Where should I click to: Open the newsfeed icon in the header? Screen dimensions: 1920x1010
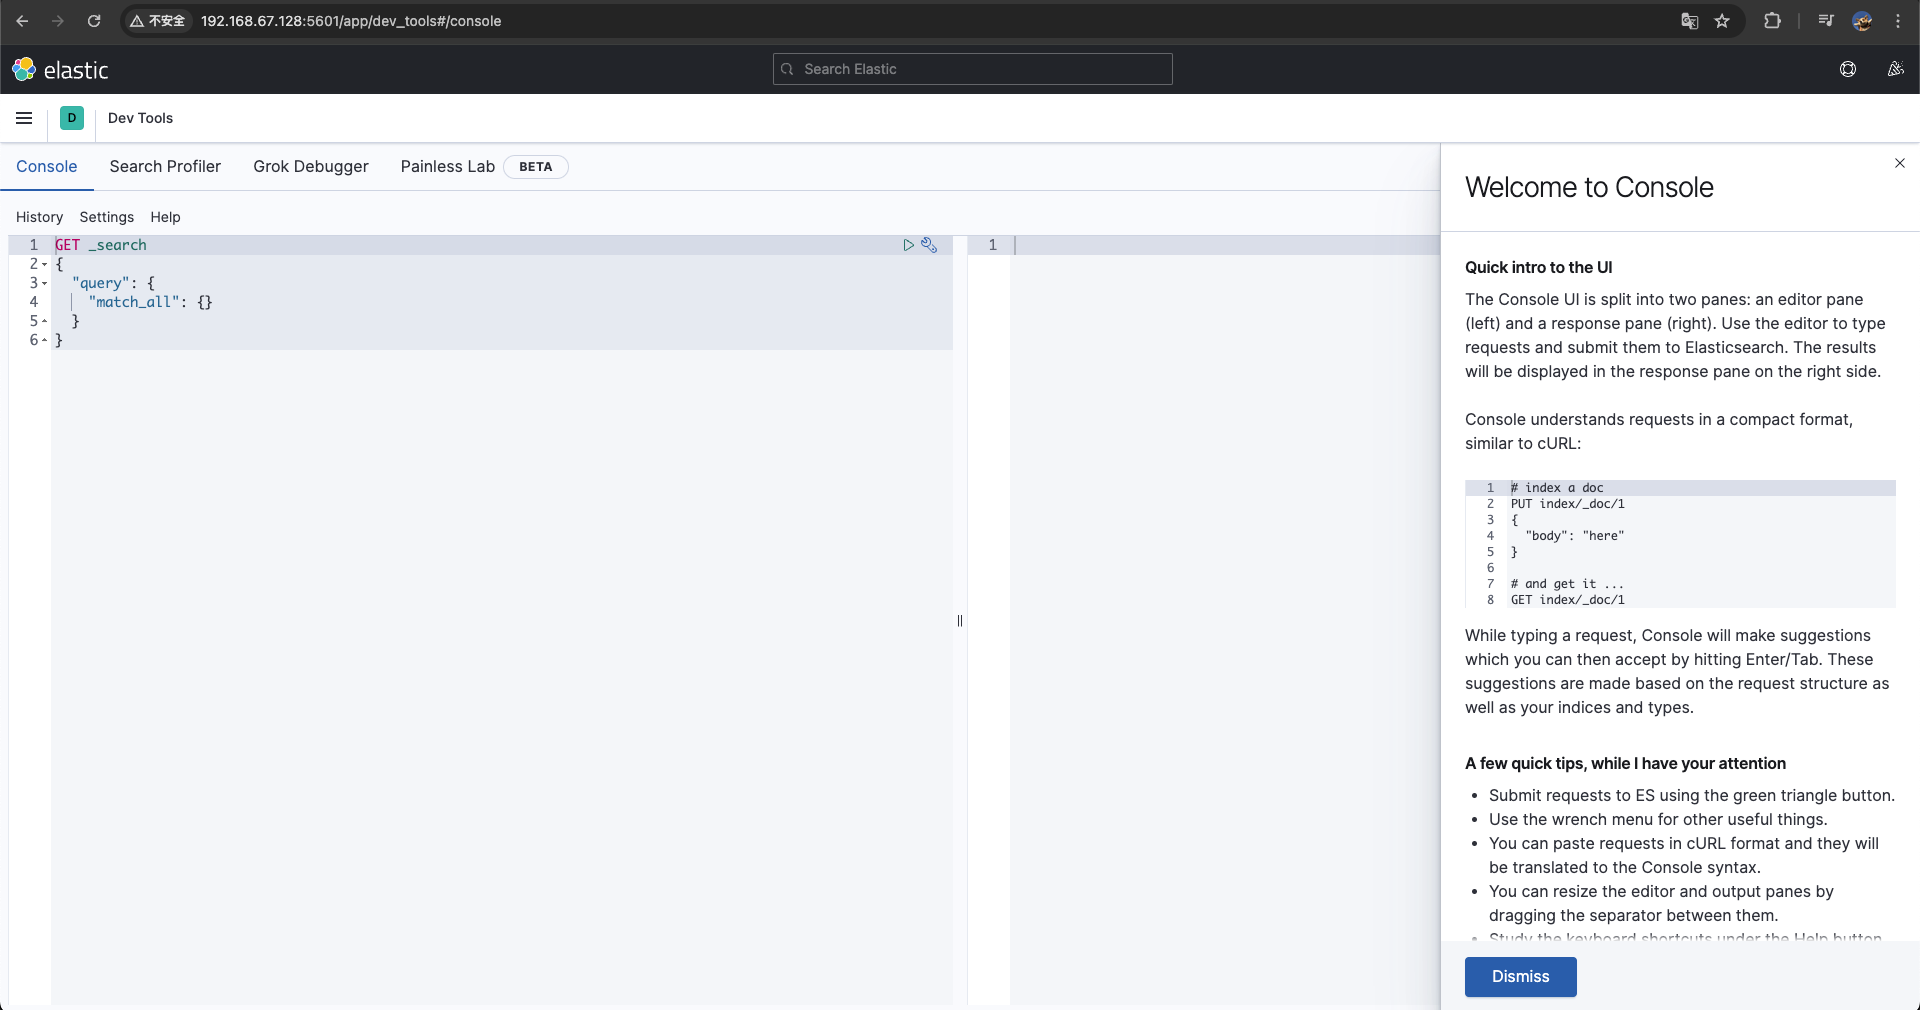click(x=1895, y=69)
